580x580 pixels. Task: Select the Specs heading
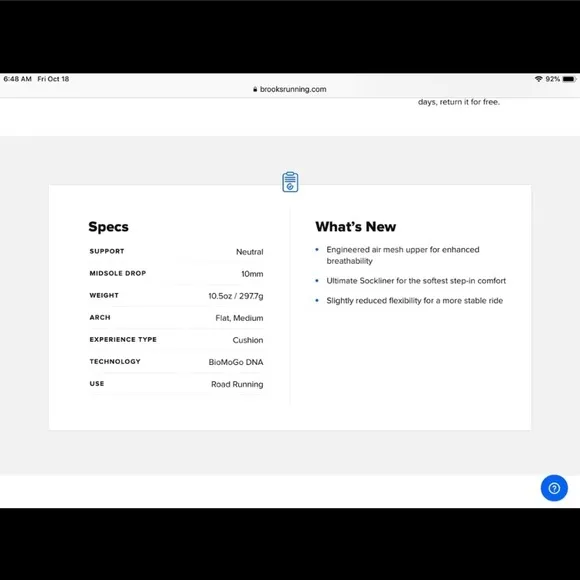coord(108,226)
